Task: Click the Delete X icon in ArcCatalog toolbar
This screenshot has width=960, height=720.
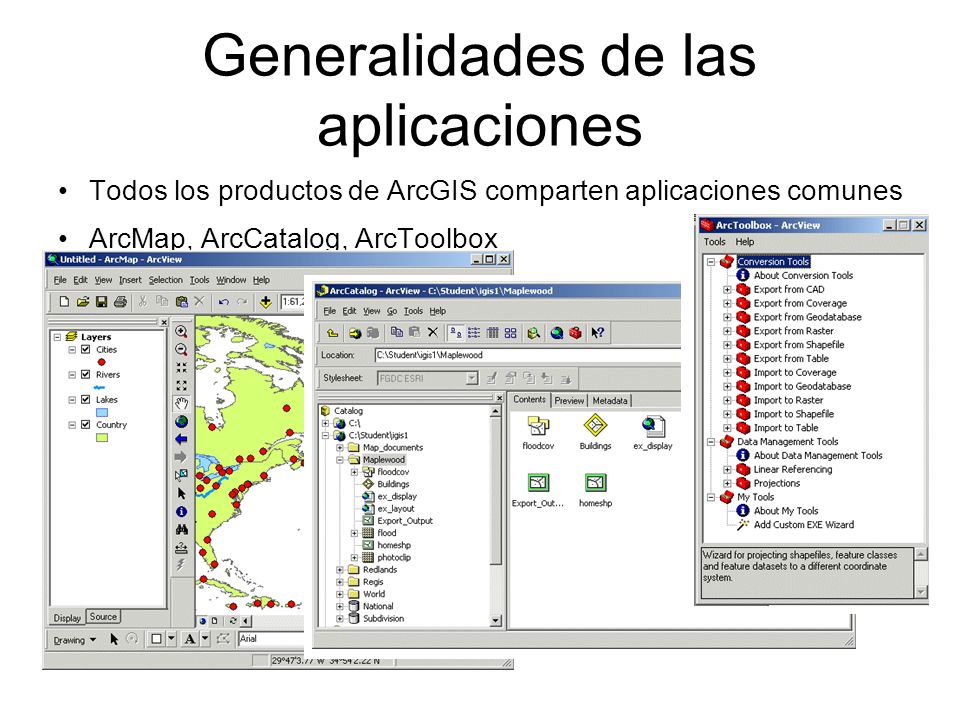Action: (432, 332)
